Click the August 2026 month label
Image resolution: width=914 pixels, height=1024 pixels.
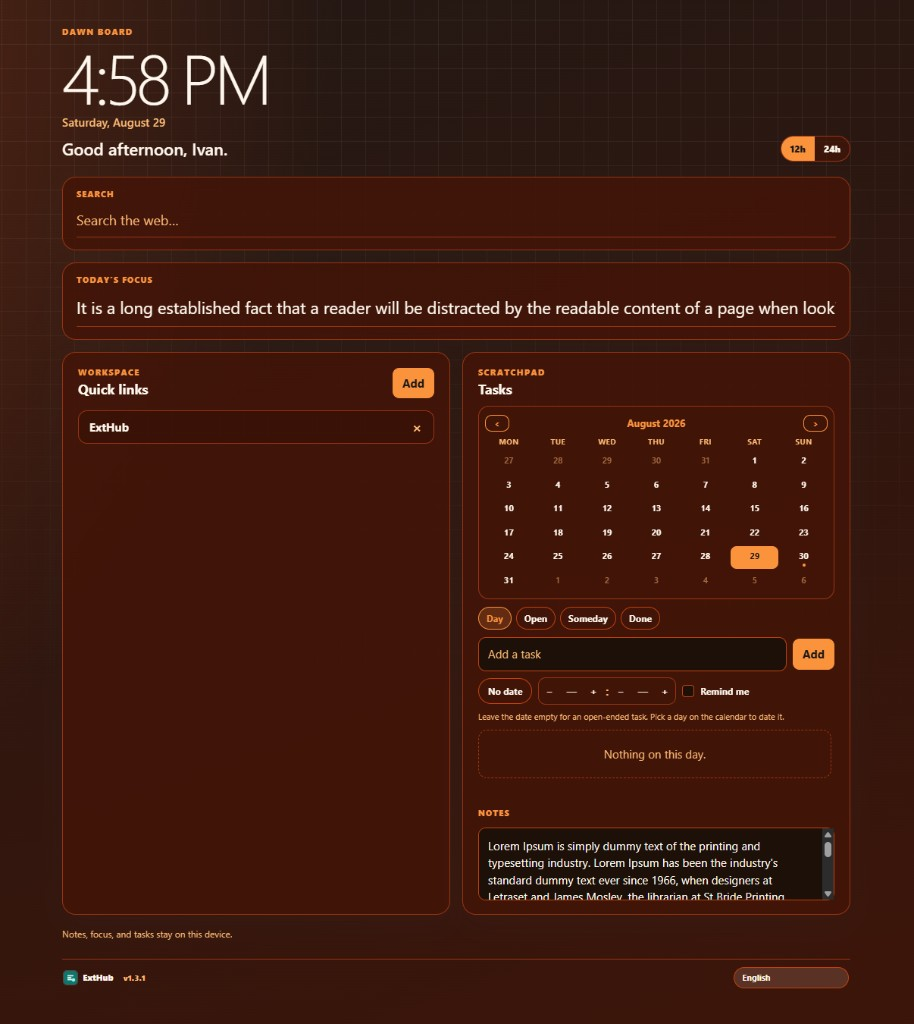[656, 424]
